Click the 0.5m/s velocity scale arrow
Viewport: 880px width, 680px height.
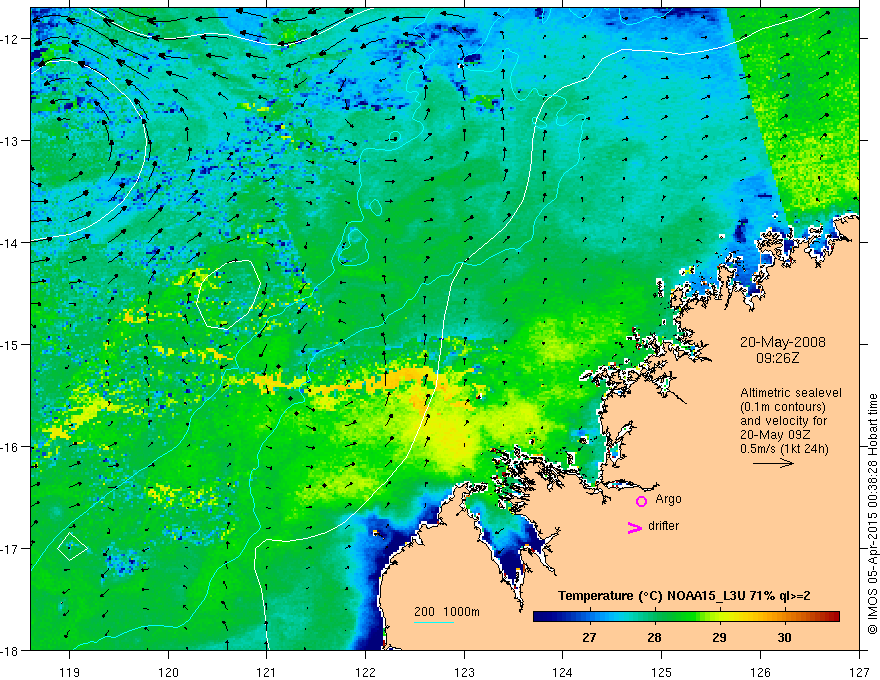[x=773, y=463]
